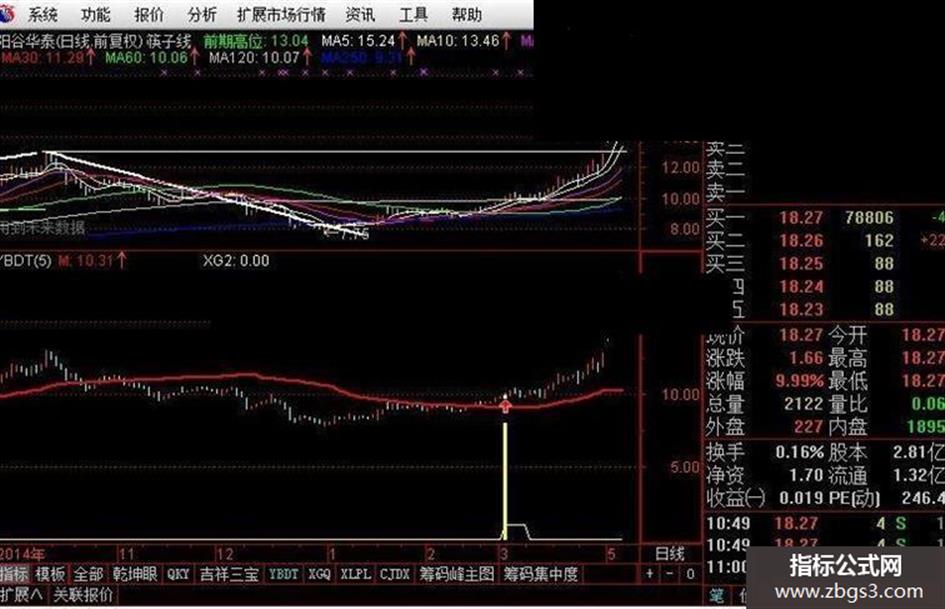
Task: Click the MA10: 13.46 value
Action: coord(458,41)
